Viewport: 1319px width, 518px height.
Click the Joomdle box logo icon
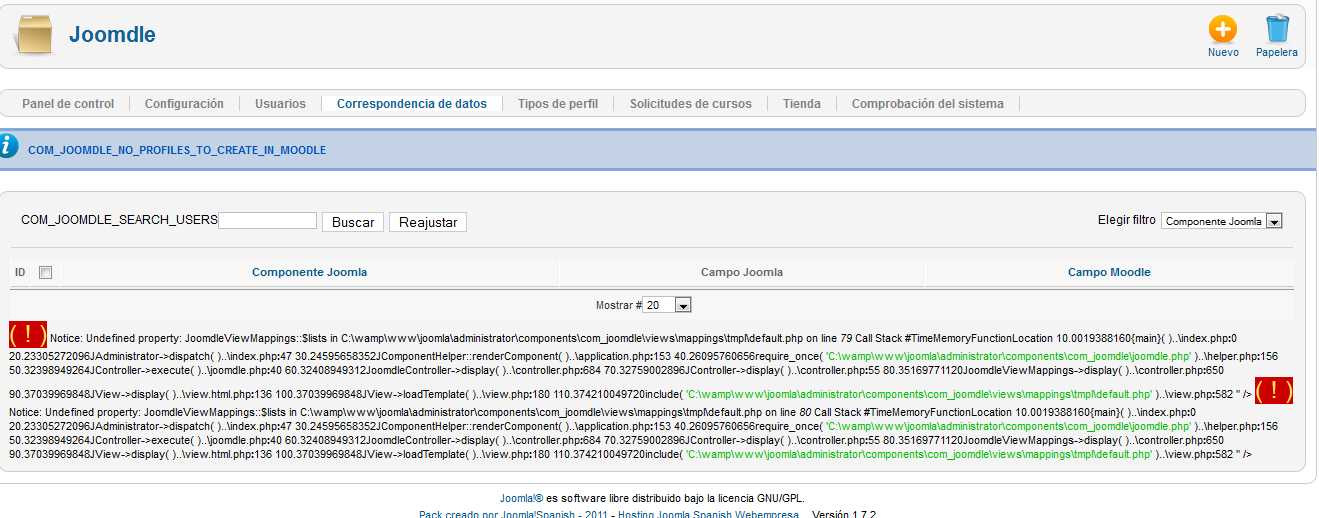pos(33,37)
